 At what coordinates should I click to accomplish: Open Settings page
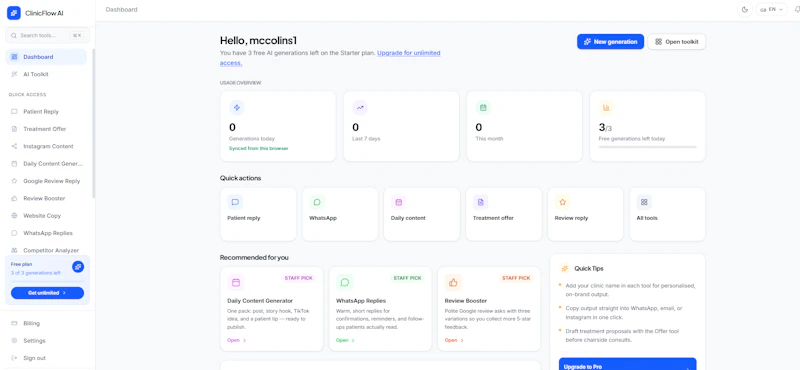(46, 340)
